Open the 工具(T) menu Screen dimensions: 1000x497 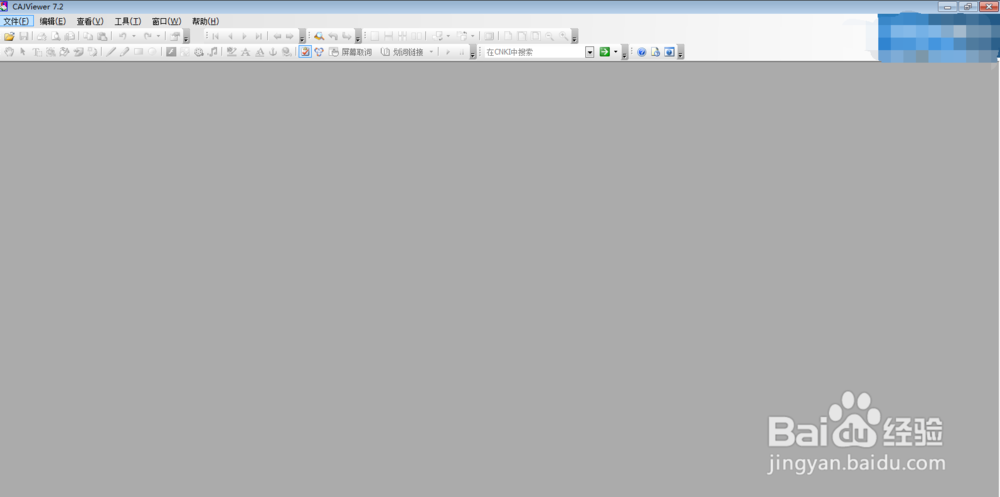(x=128, y=21)
